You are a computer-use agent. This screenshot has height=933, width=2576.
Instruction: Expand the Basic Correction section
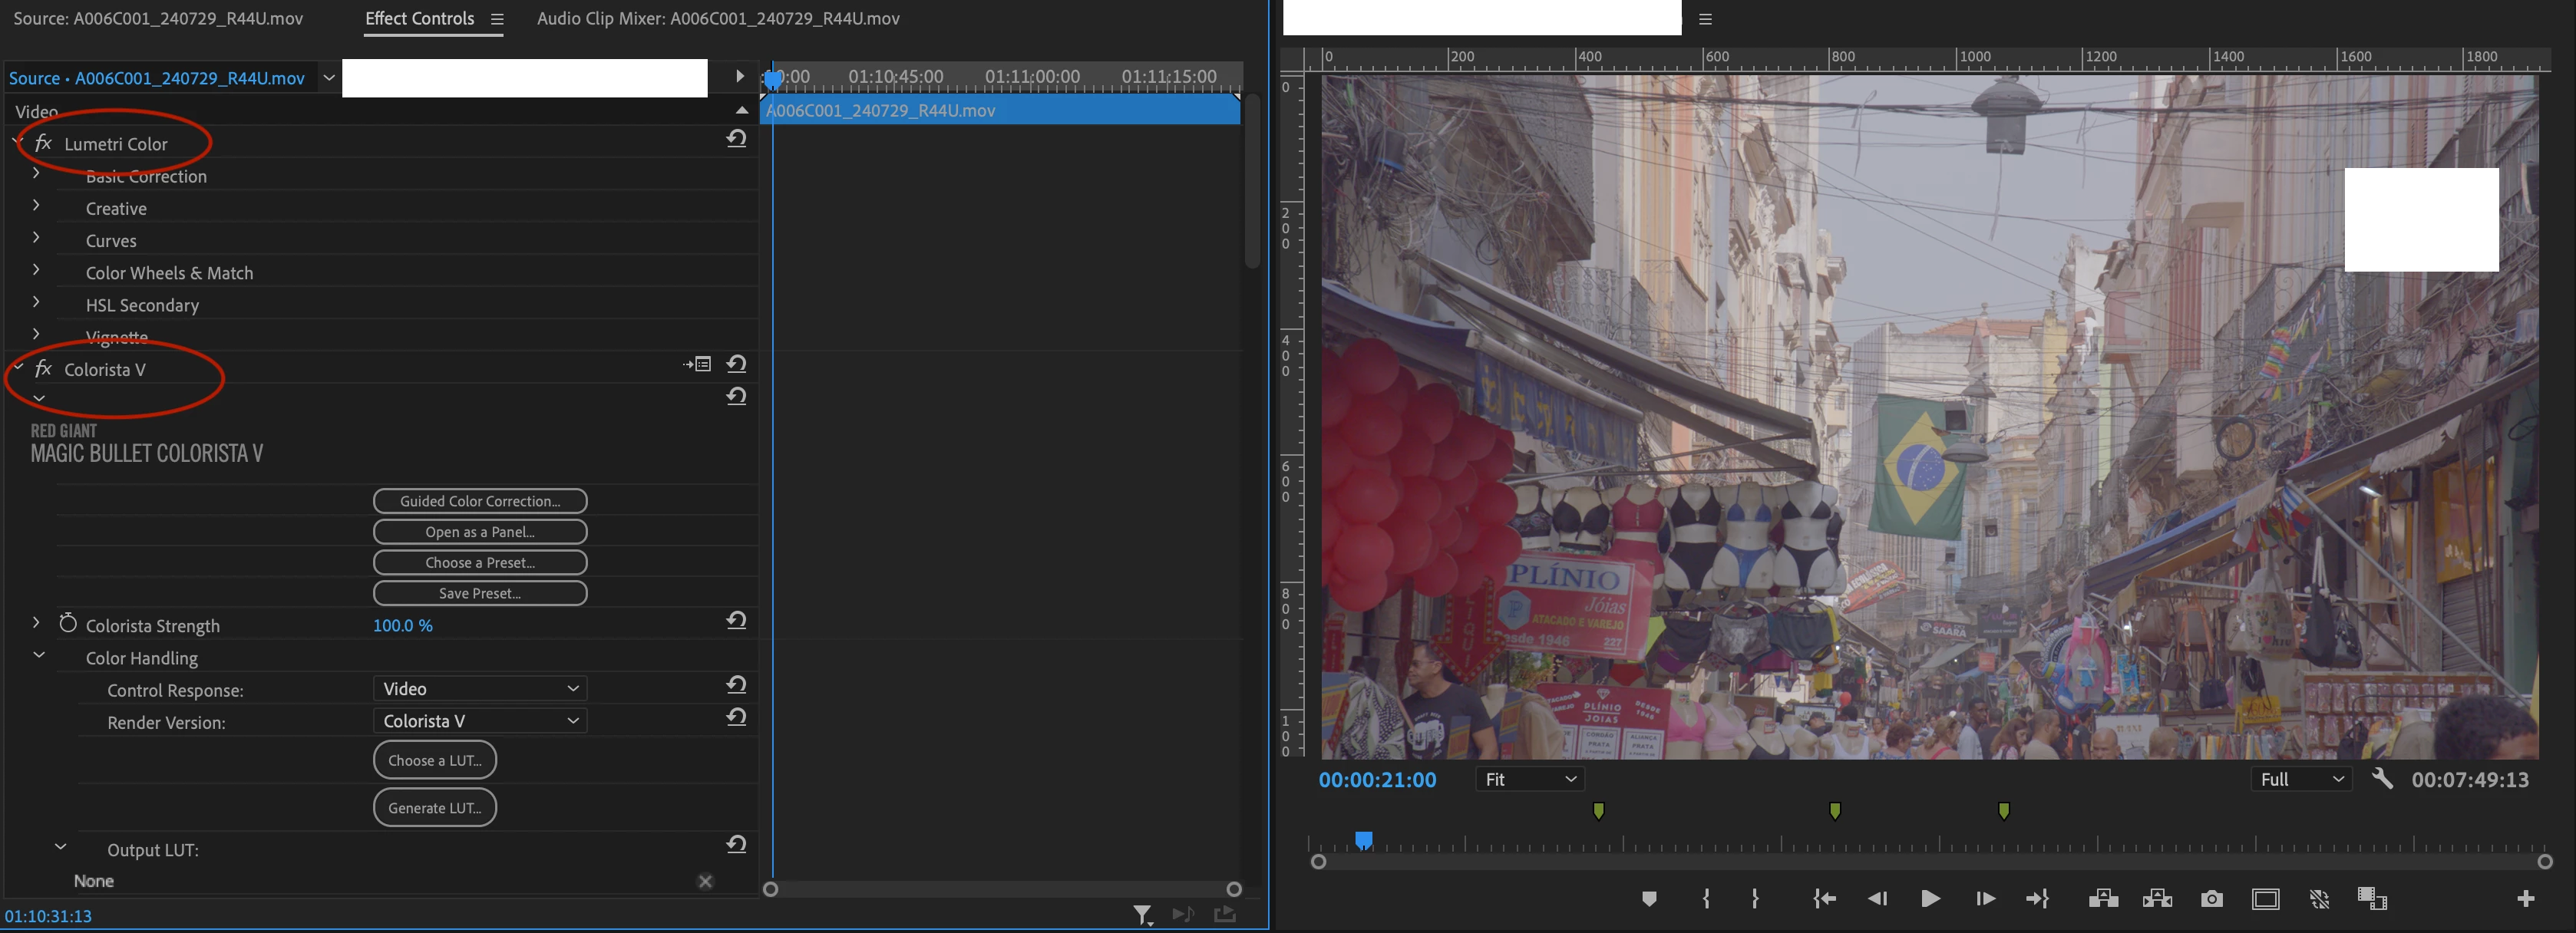click(36, 174)
